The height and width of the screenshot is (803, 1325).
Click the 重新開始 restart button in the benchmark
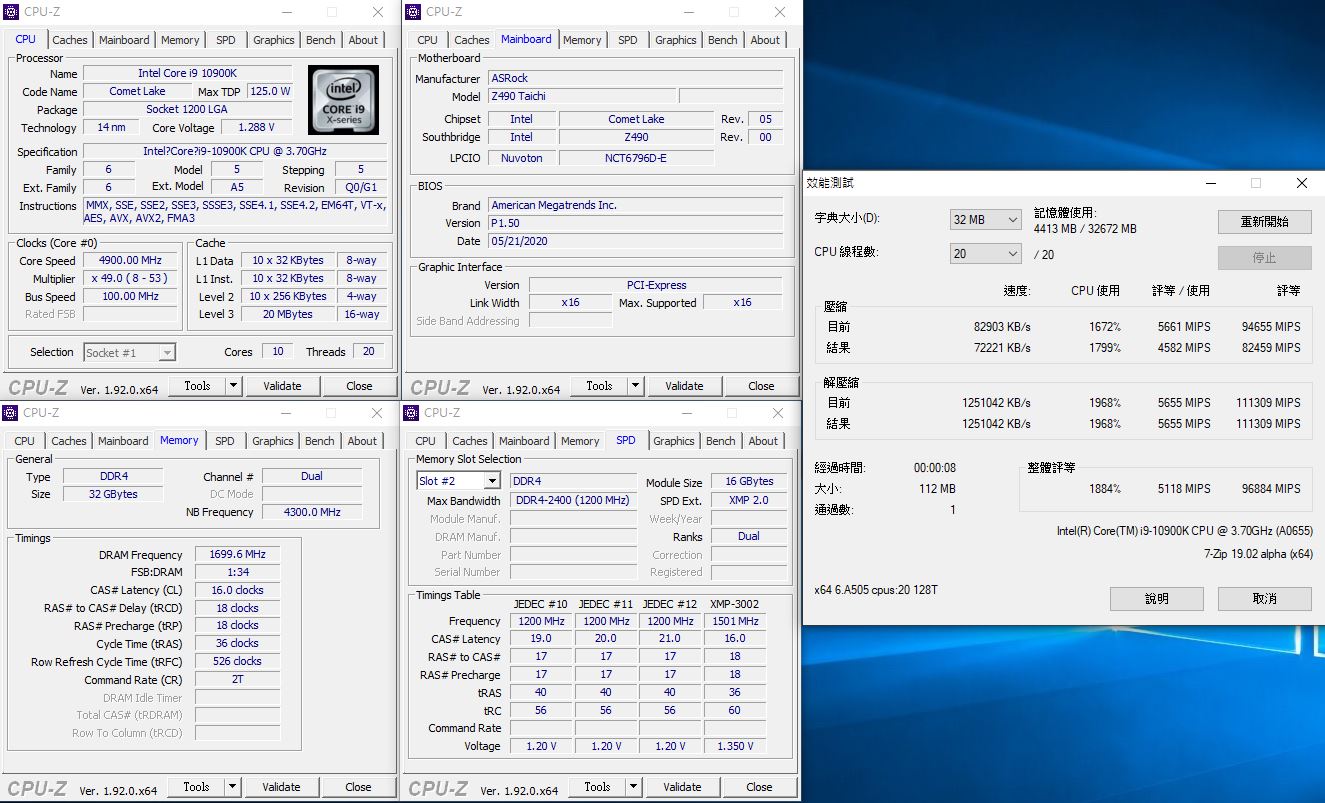(1265, 222)
